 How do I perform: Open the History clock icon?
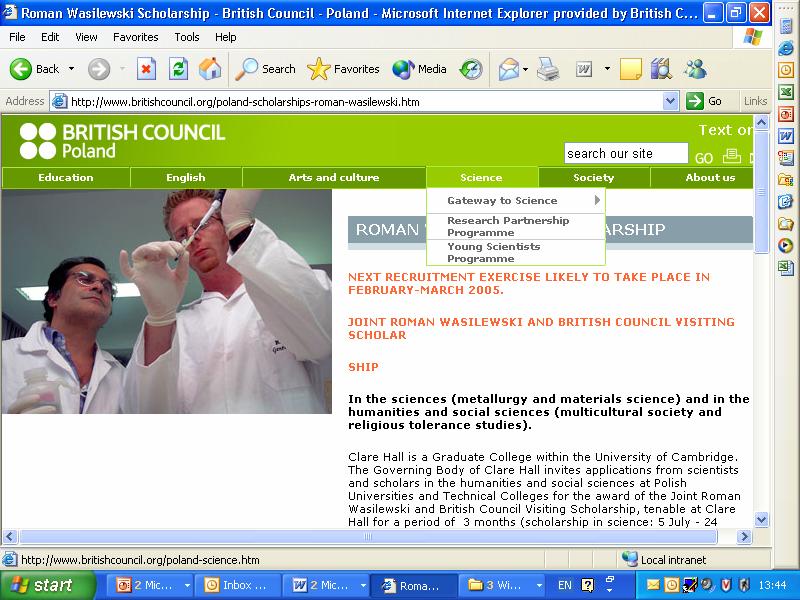pyautogui.click(x=471, y=69)
